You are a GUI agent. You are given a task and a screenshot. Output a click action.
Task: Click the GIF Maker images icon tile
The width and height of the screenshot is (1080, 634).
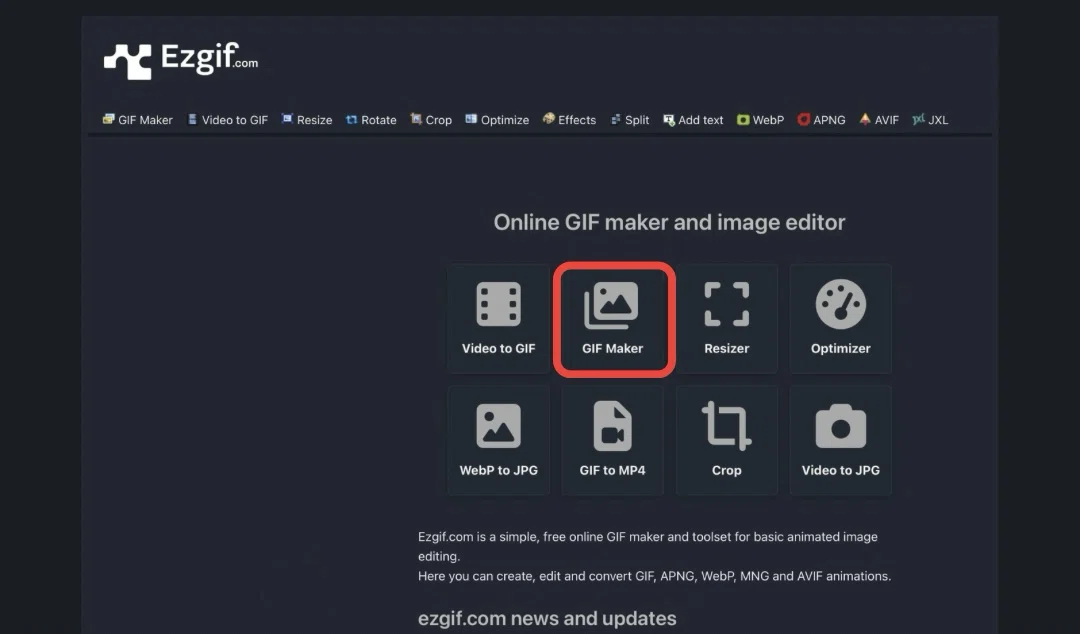click(x=613, y=318)
